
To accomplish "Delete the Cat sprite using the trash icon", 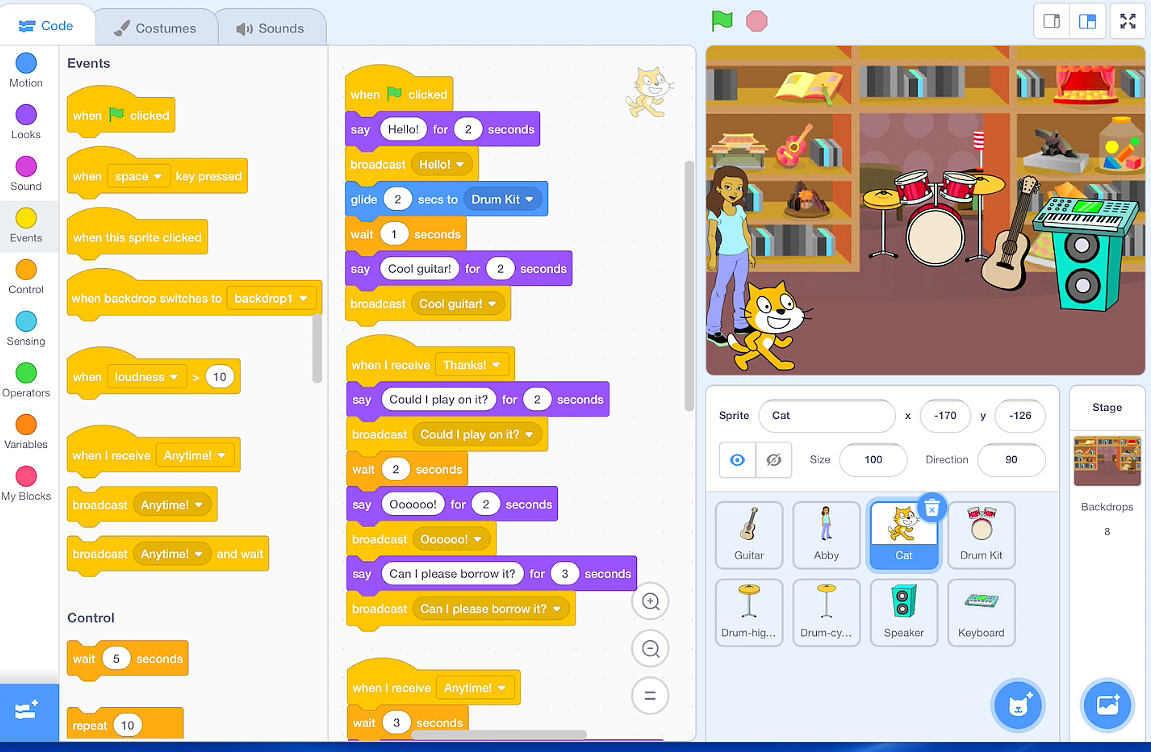I will pos(932,507).
